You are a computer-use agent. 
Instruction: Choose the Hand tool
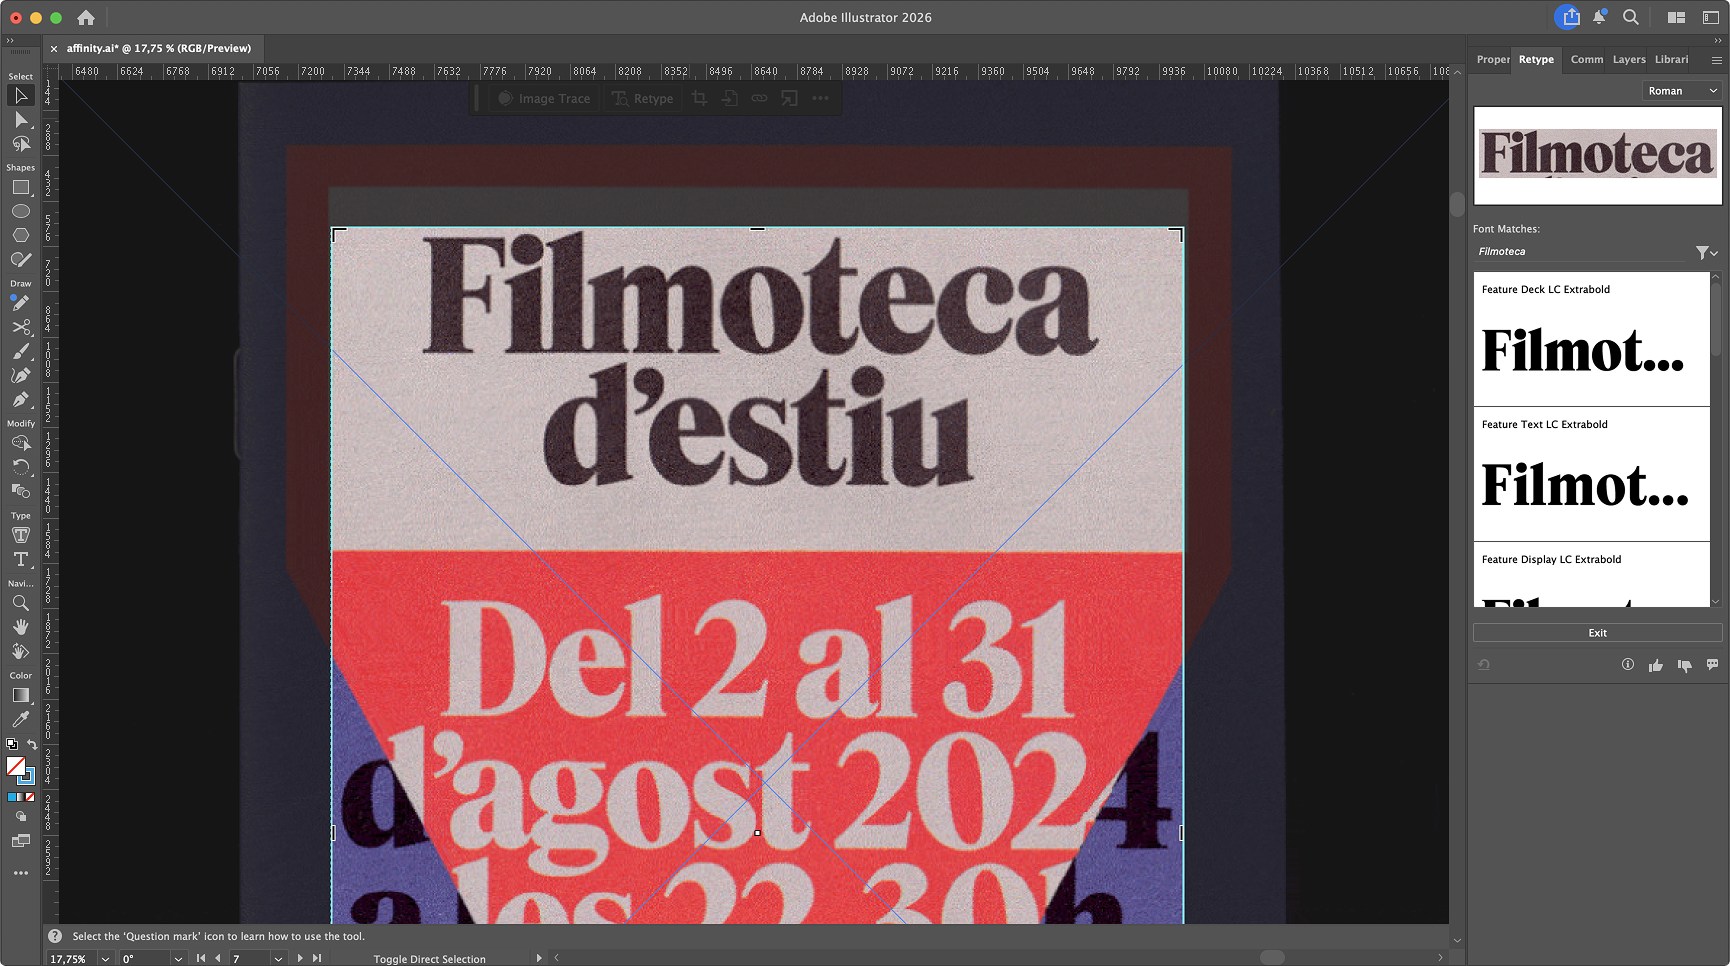click(x=20, y=627)
